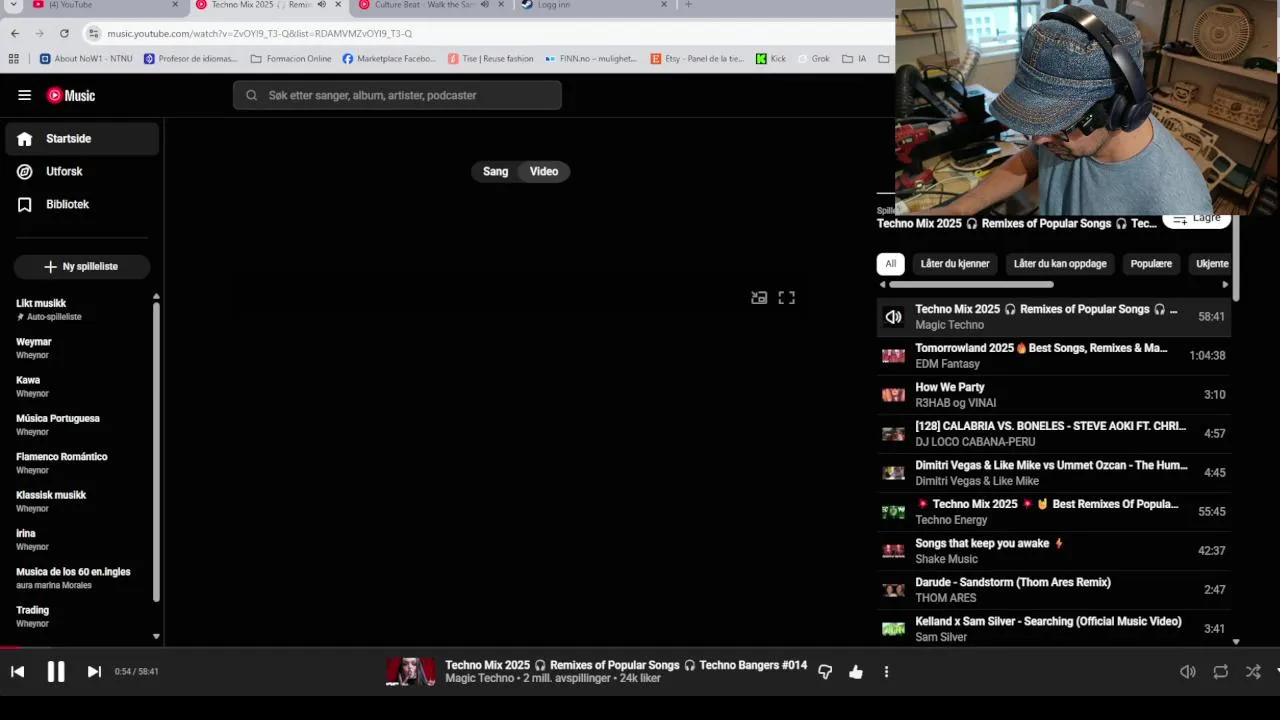Screen dimensions: 1280x720
Task: Enter fullscreen from the player icon
Action: coord(787,298)
